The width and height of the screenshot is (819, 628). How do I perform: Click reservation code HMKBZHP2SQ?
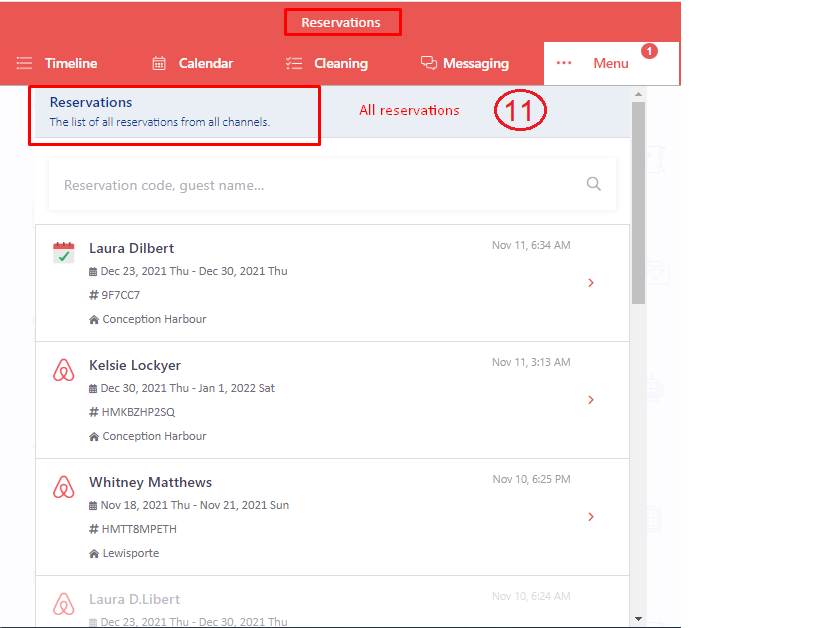pos(138,412)
